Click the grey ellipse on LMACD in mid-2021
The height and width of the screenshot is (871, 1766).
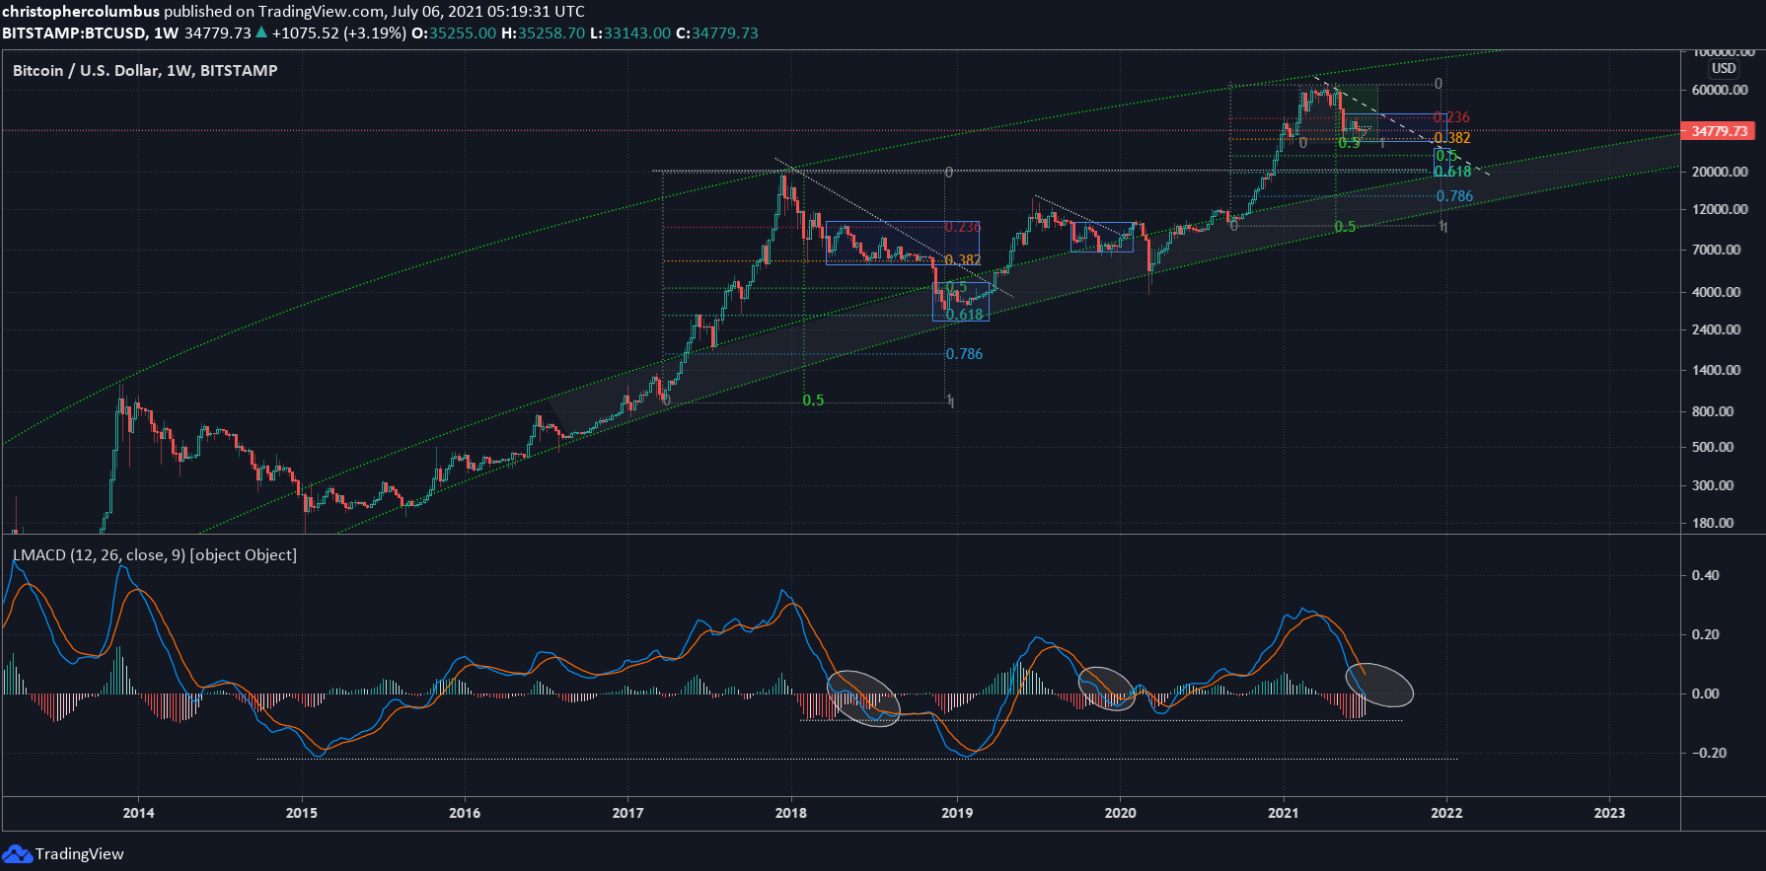[x=1380, y=685]
